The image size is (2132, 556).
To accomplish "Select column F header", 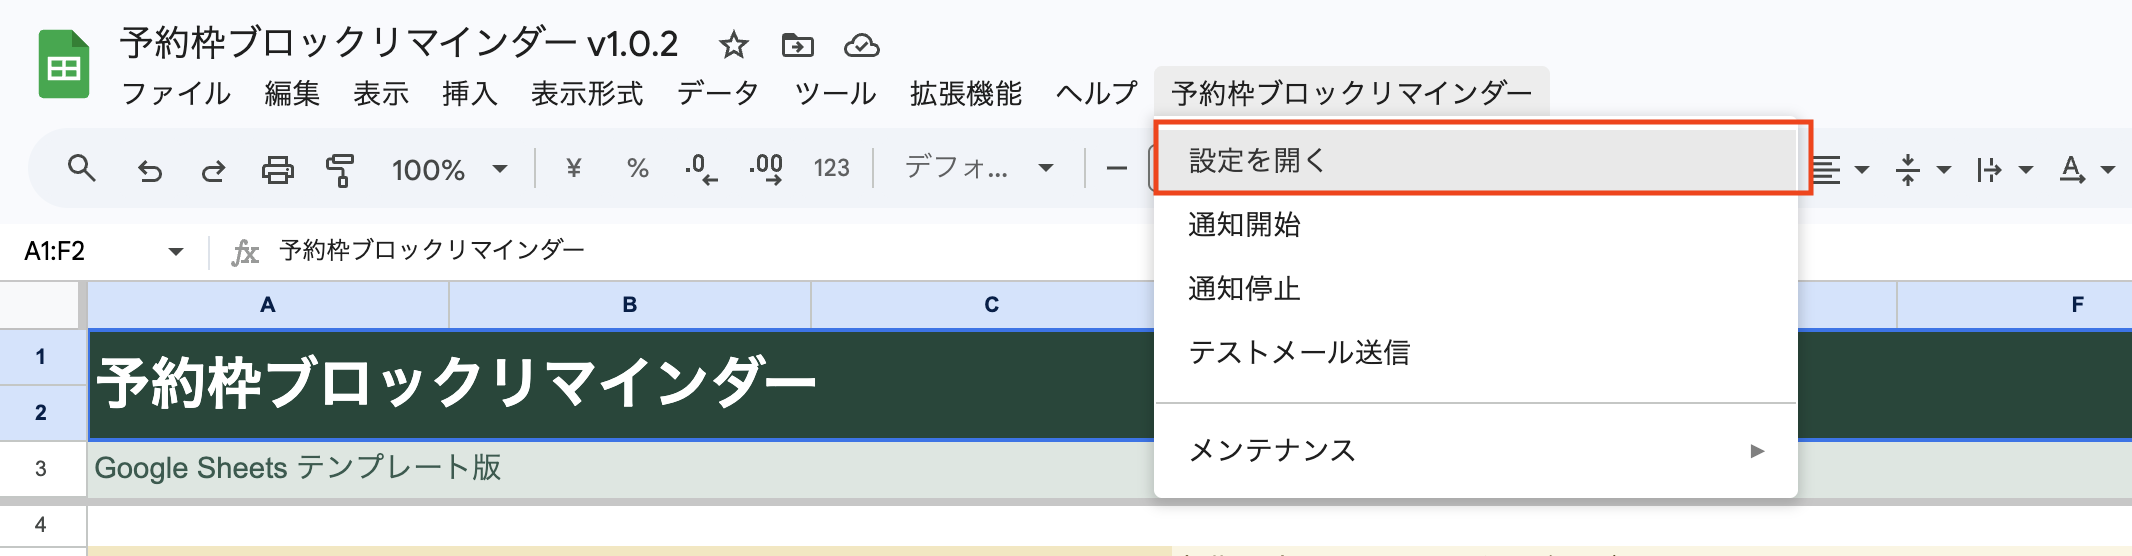I will pyautogui.click(x=2015, y=305).
